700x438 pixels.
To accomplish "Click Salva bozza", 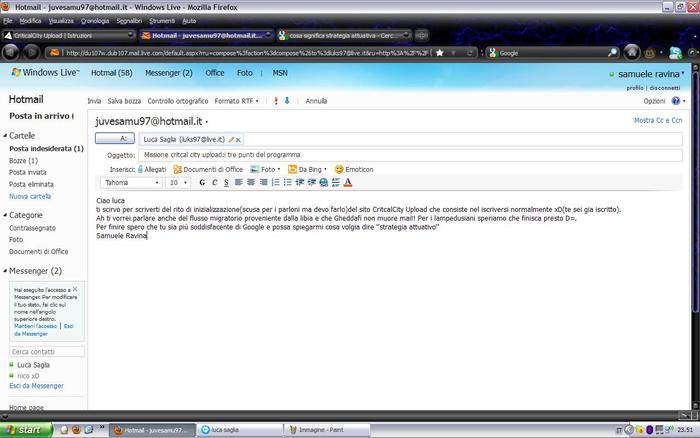I will [124, 101].
